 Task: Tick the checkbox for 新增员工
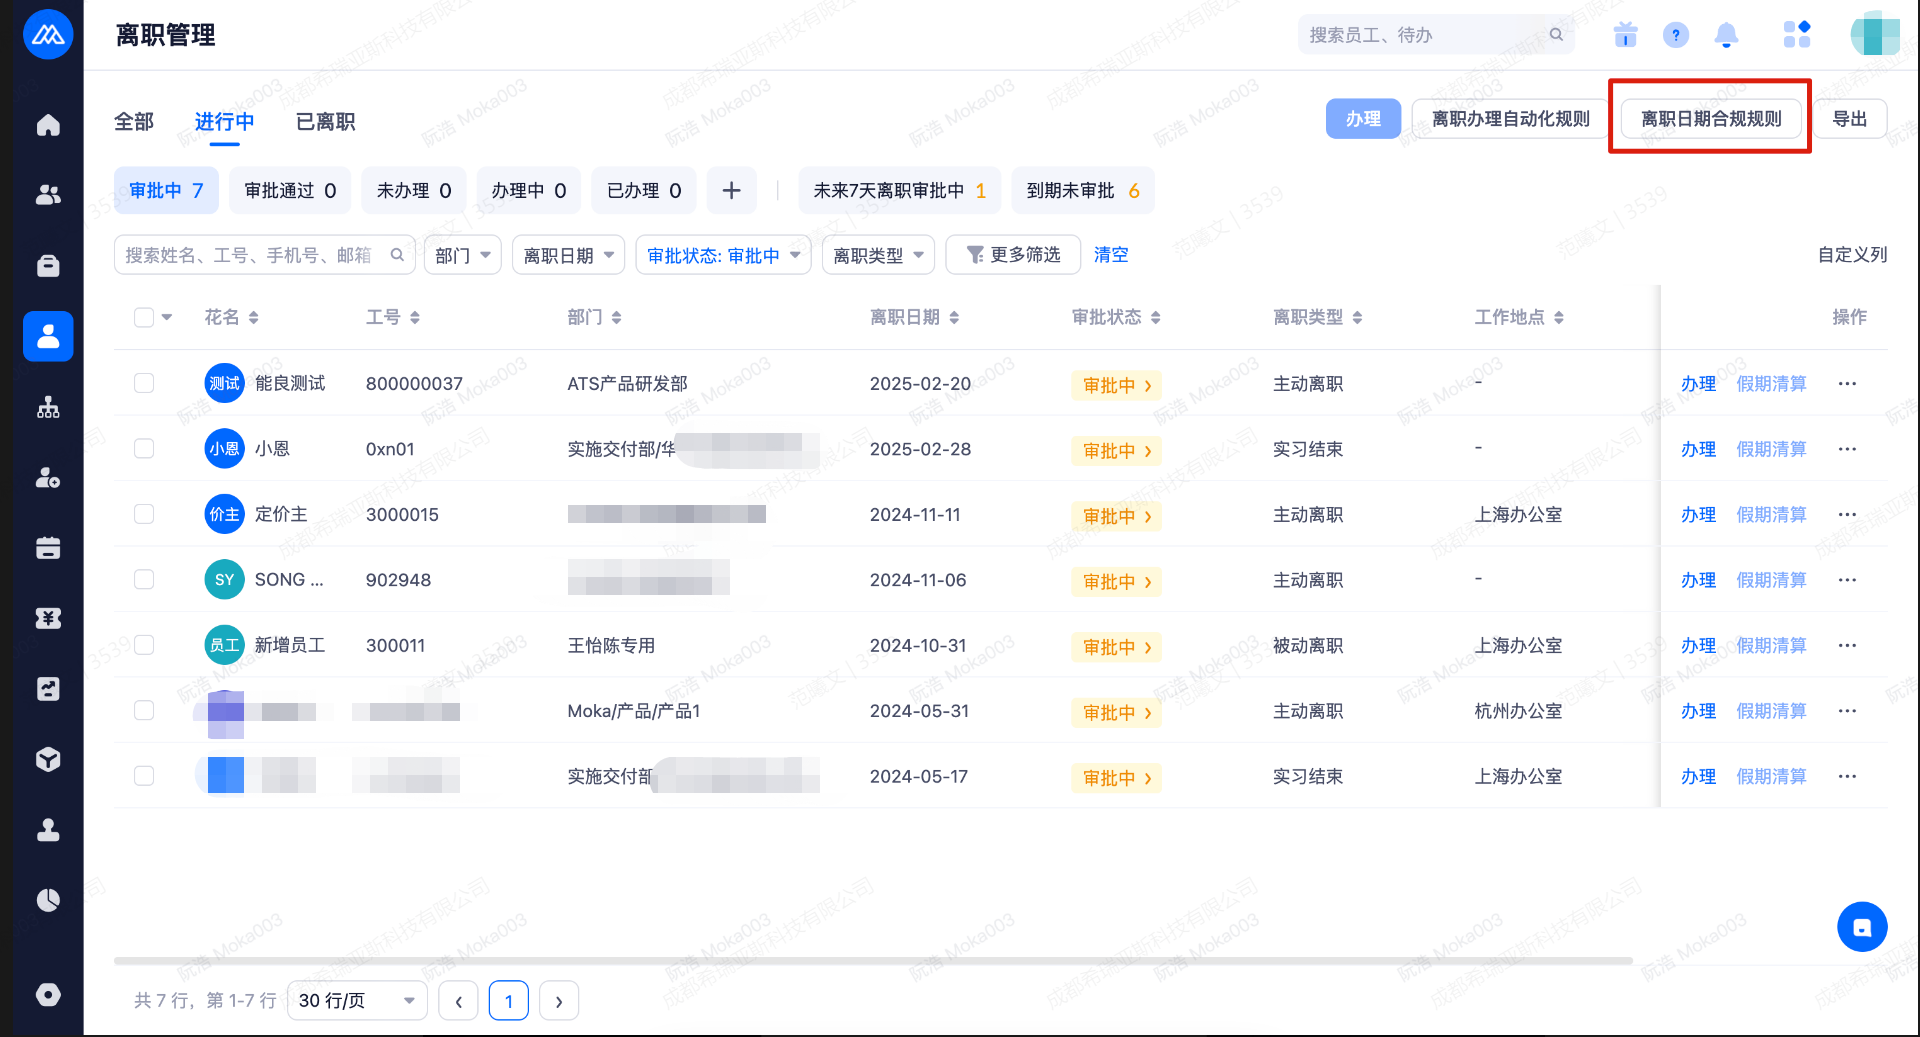(144, 645)
